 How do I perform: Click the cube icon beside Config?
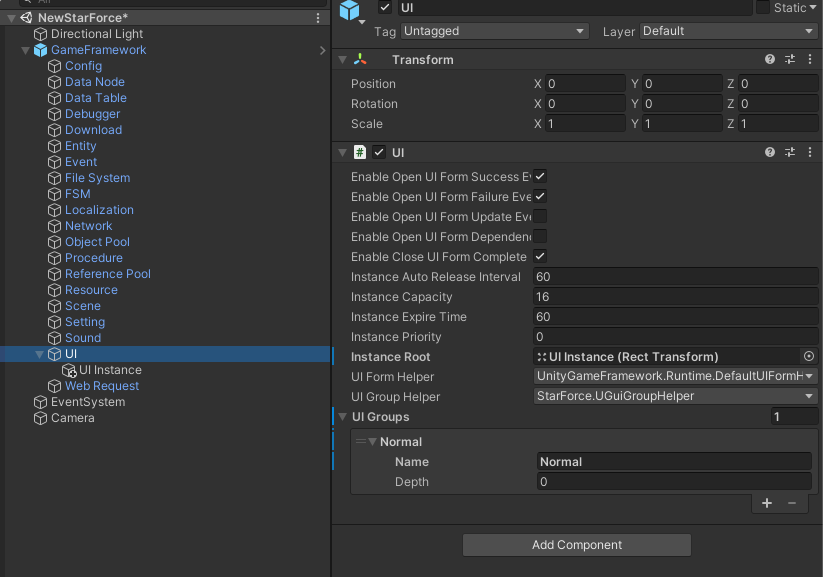tap(55, 66)
